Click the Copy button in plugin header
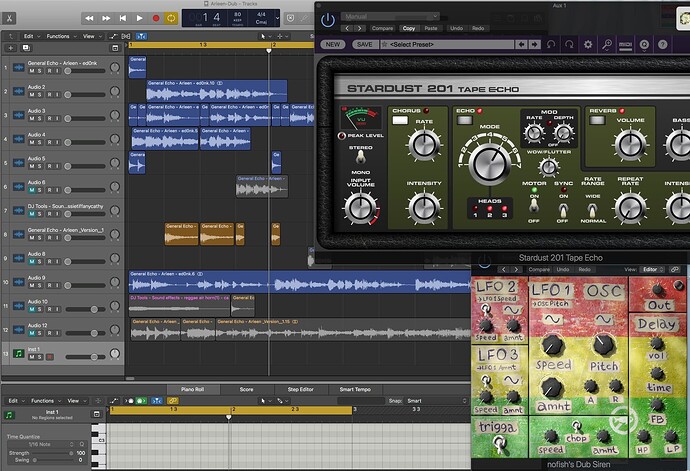 pyautogui.click(x=409, y=28)
